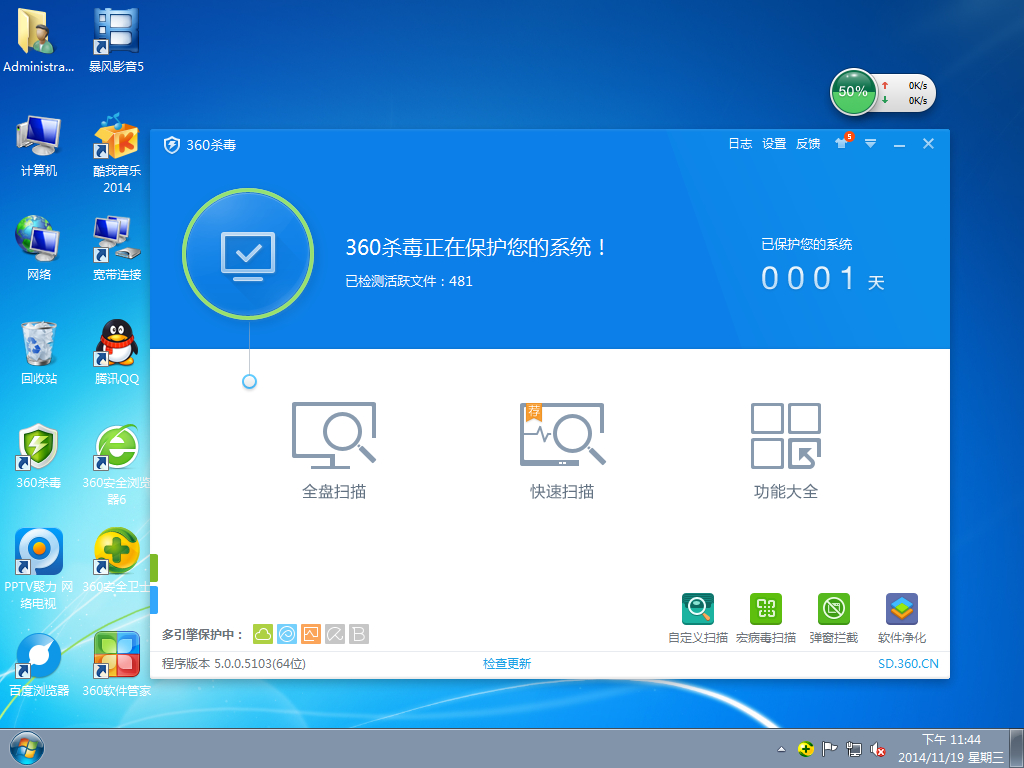Click 检查更新 to check for updates
Viewport: 1024px width, 768px height.
pyautogui.click(x=507, y=664)
